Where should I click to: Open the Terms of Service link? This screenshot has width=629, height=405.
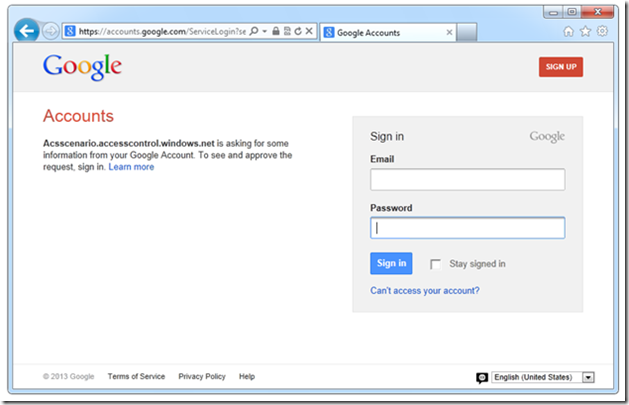click(x=136, y=377)
